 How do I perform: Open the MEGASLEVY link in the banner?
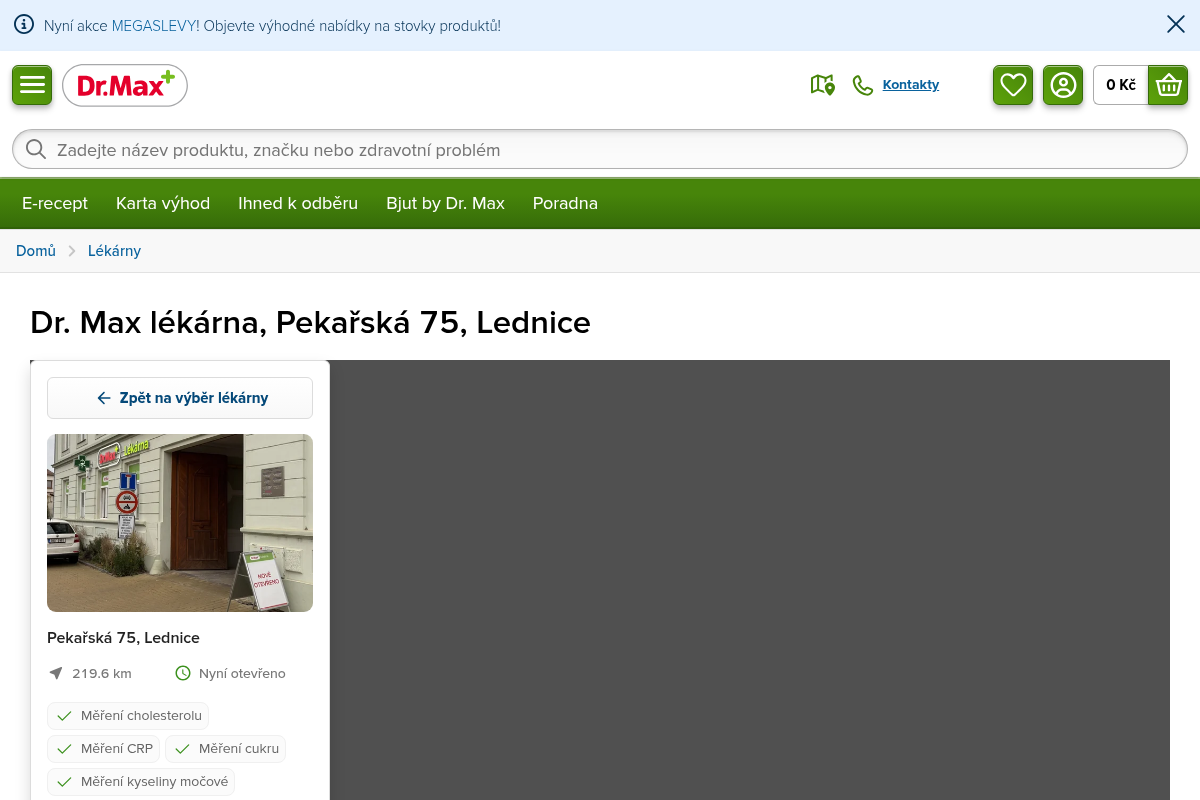coord(155,26)
